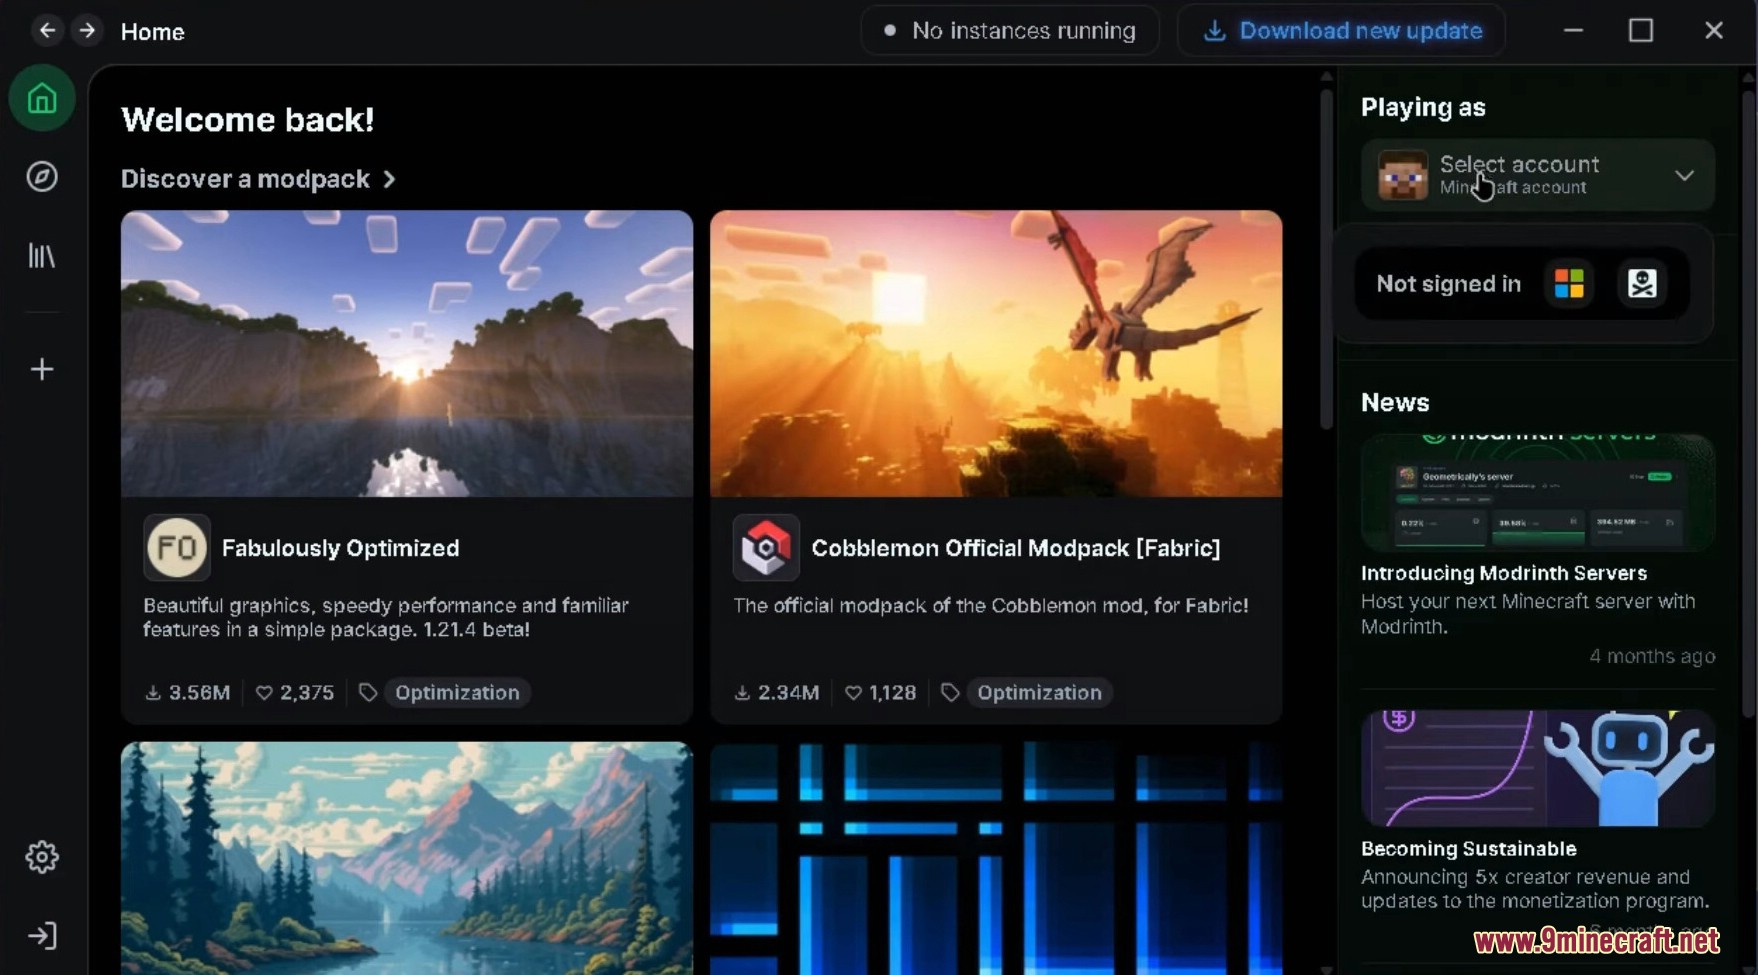The height and width of the screenshot is (975, 1758).
Task: Open the Discover compass icon
Action: [x=42, y=177]
